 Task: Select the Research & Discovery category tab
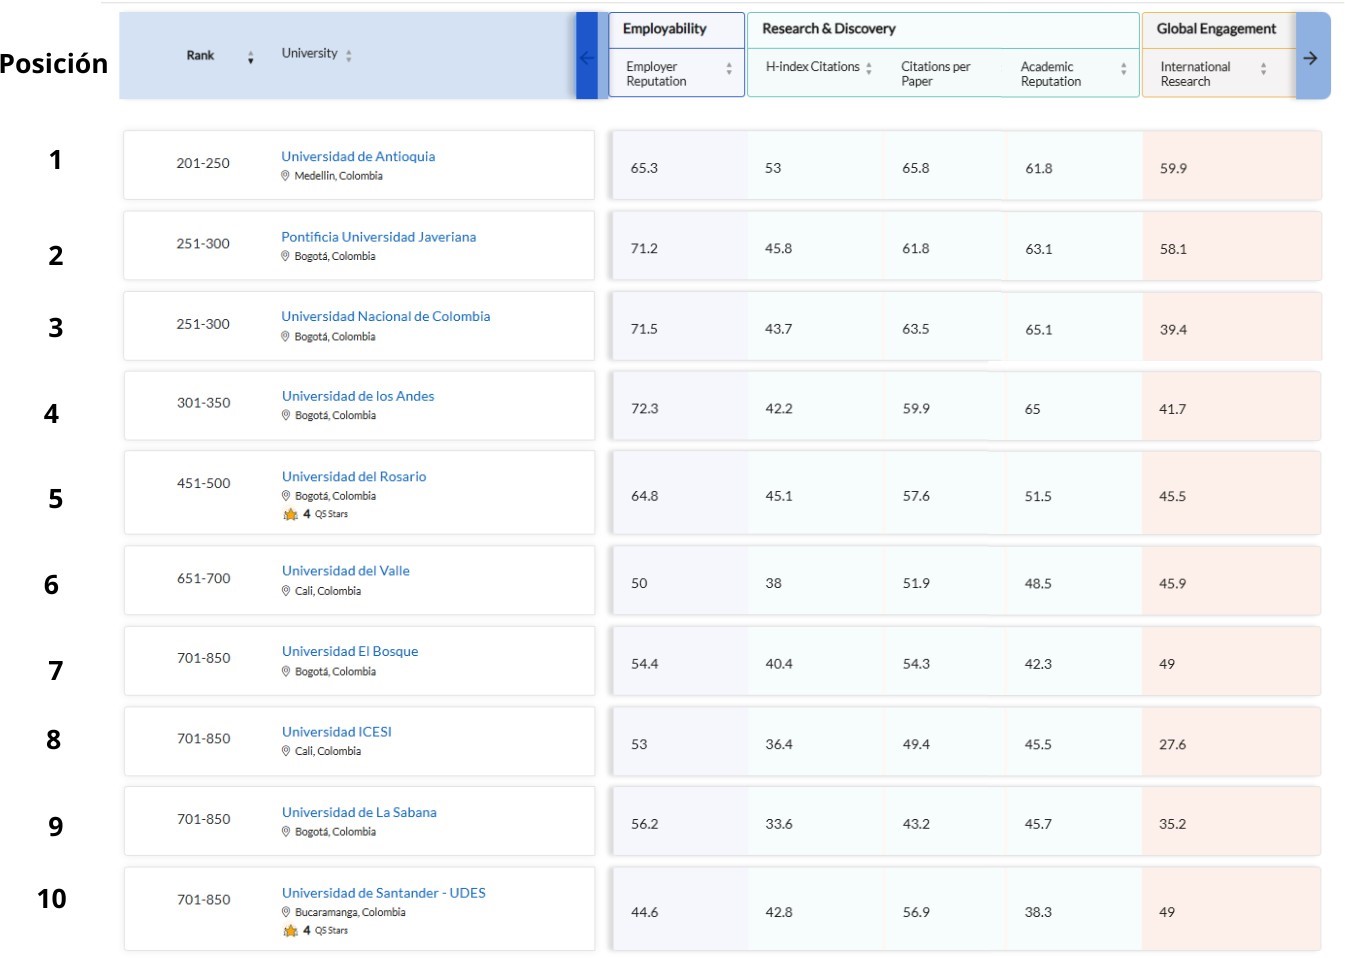pyautogui.click(x=829, y=29)
